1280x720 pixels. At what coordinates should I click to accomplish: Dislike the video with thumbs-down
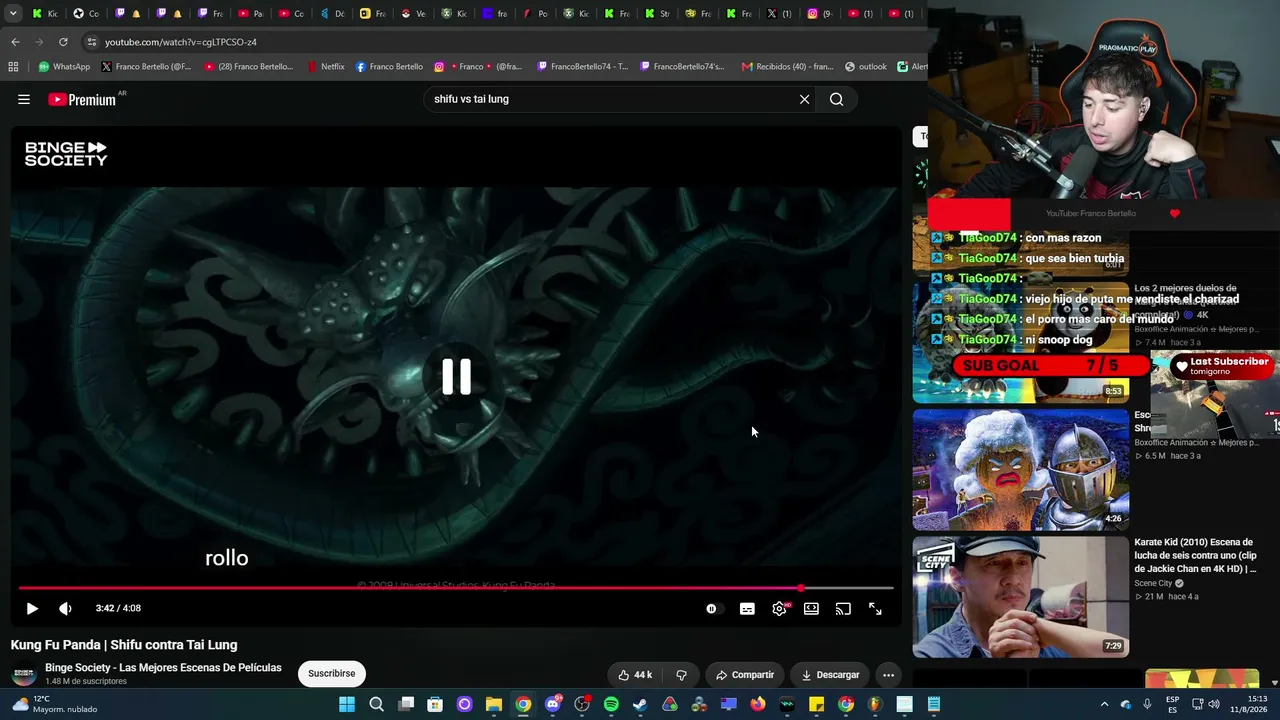click(x=681, y=675)
